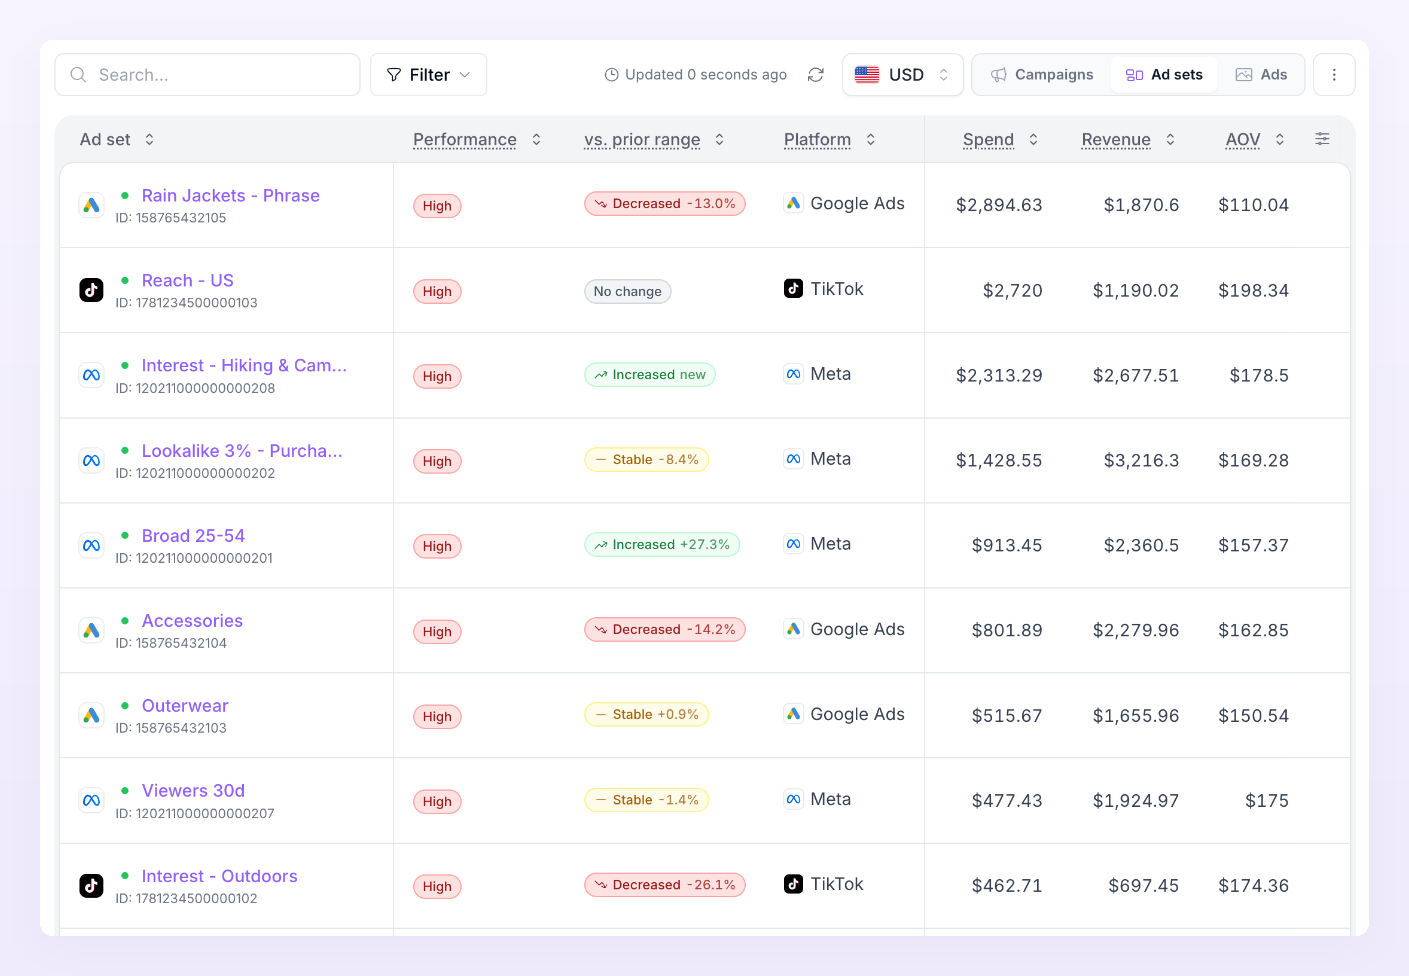Screen dimensions: 1409x976
Task: Open table column settings icon
Action: tap(1322, 139)
